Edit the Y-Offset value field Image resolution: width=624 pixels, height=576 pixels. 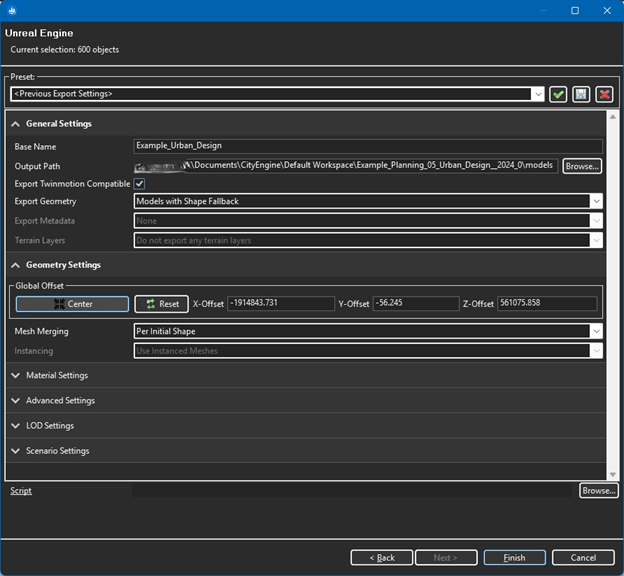tap(416, 303)
